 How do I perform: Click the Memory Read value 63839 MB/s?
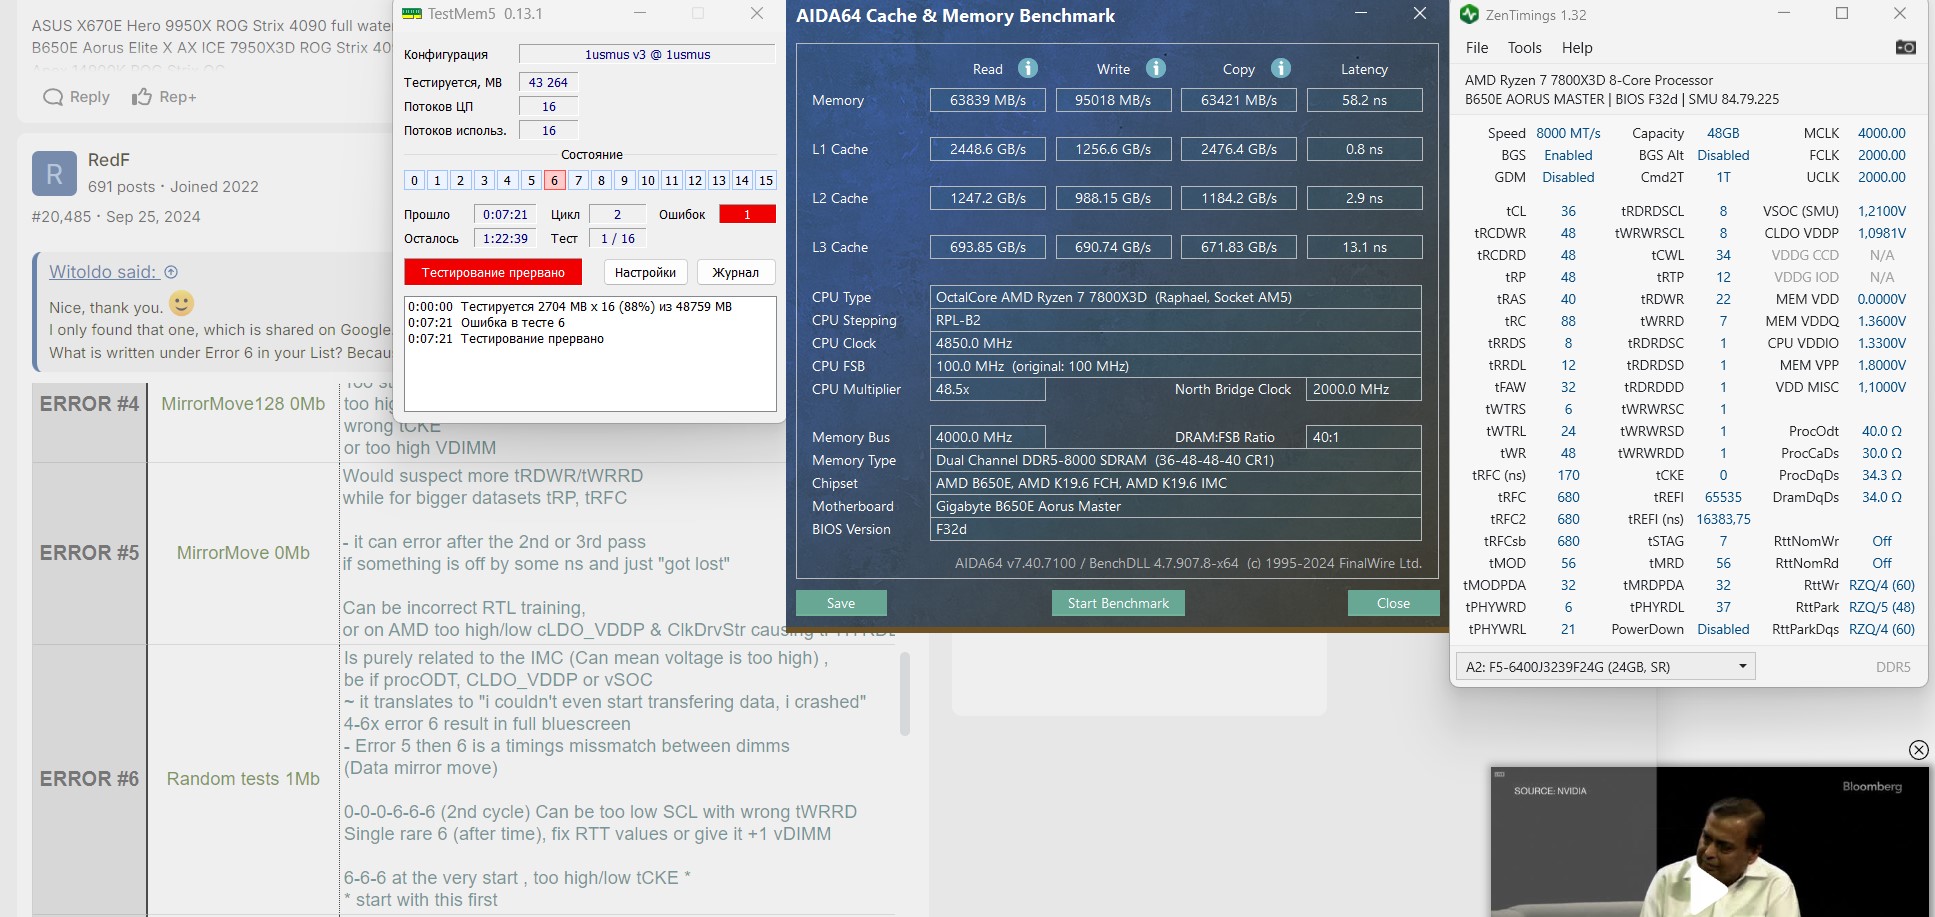point(988,100)
